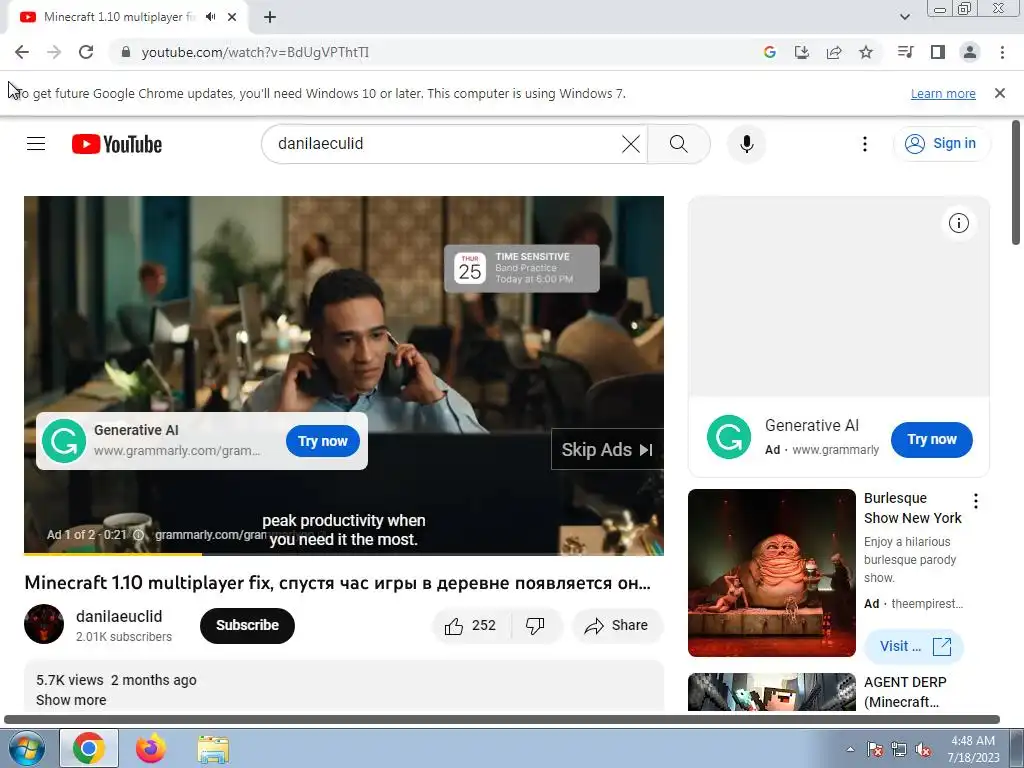
Task: Open danilaeuclid channel avatar
Action: 44,624
